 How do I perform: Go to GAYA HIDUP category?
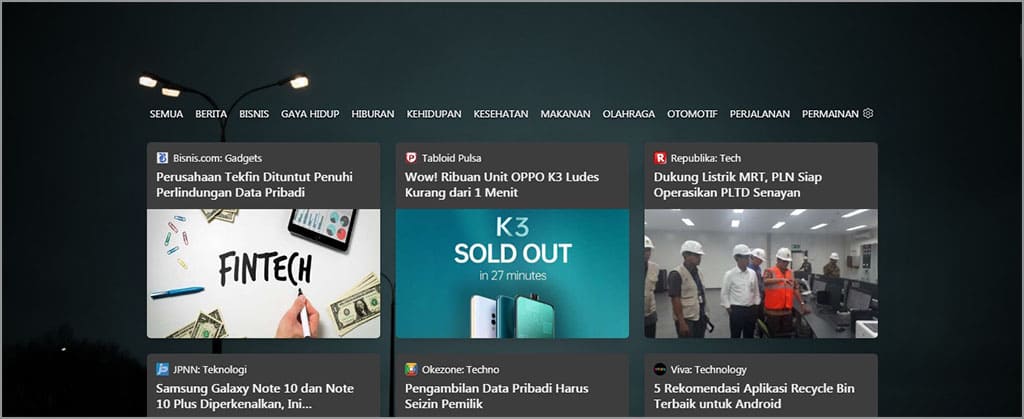[310, 114]
